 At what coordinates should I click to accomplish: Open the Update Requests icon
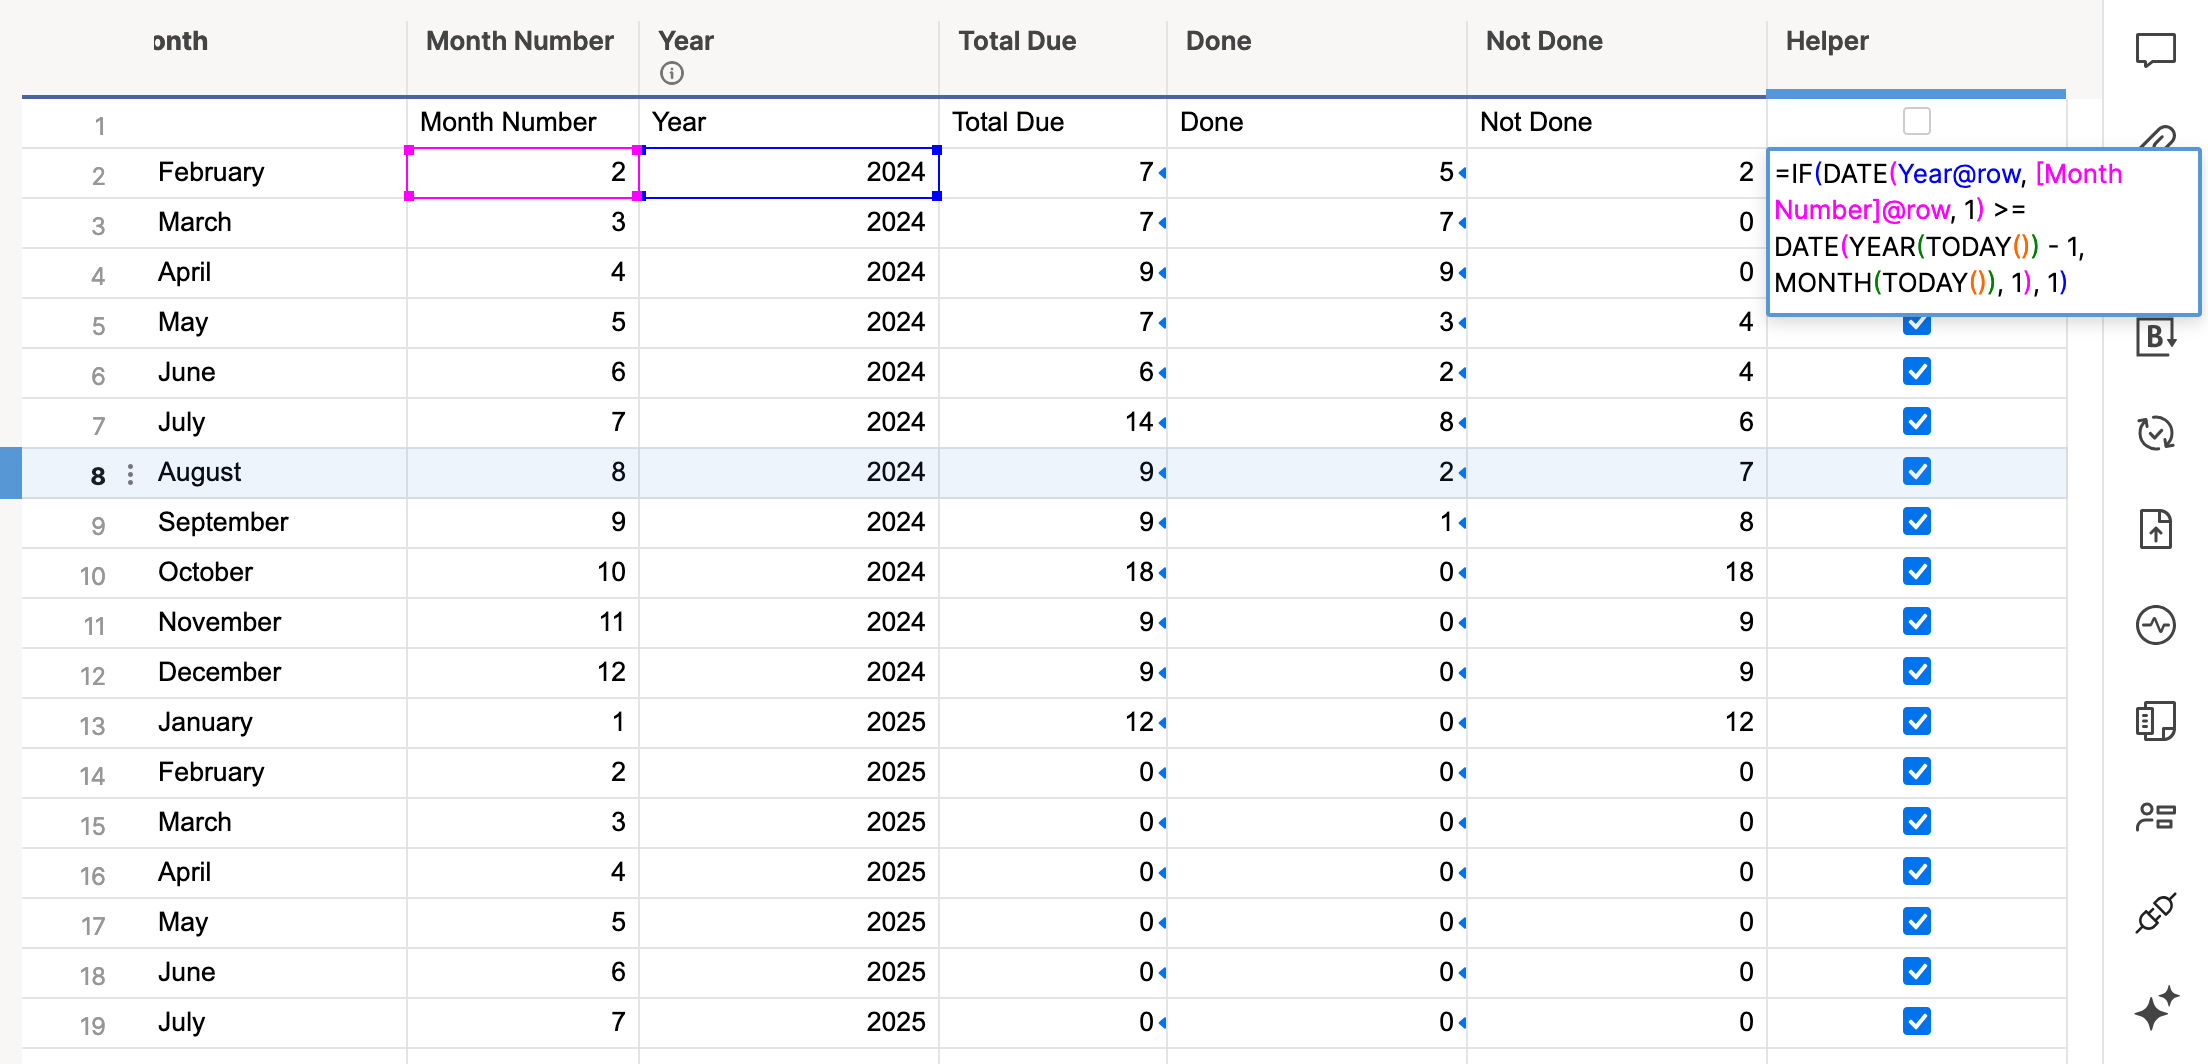tap(2156, 433)
